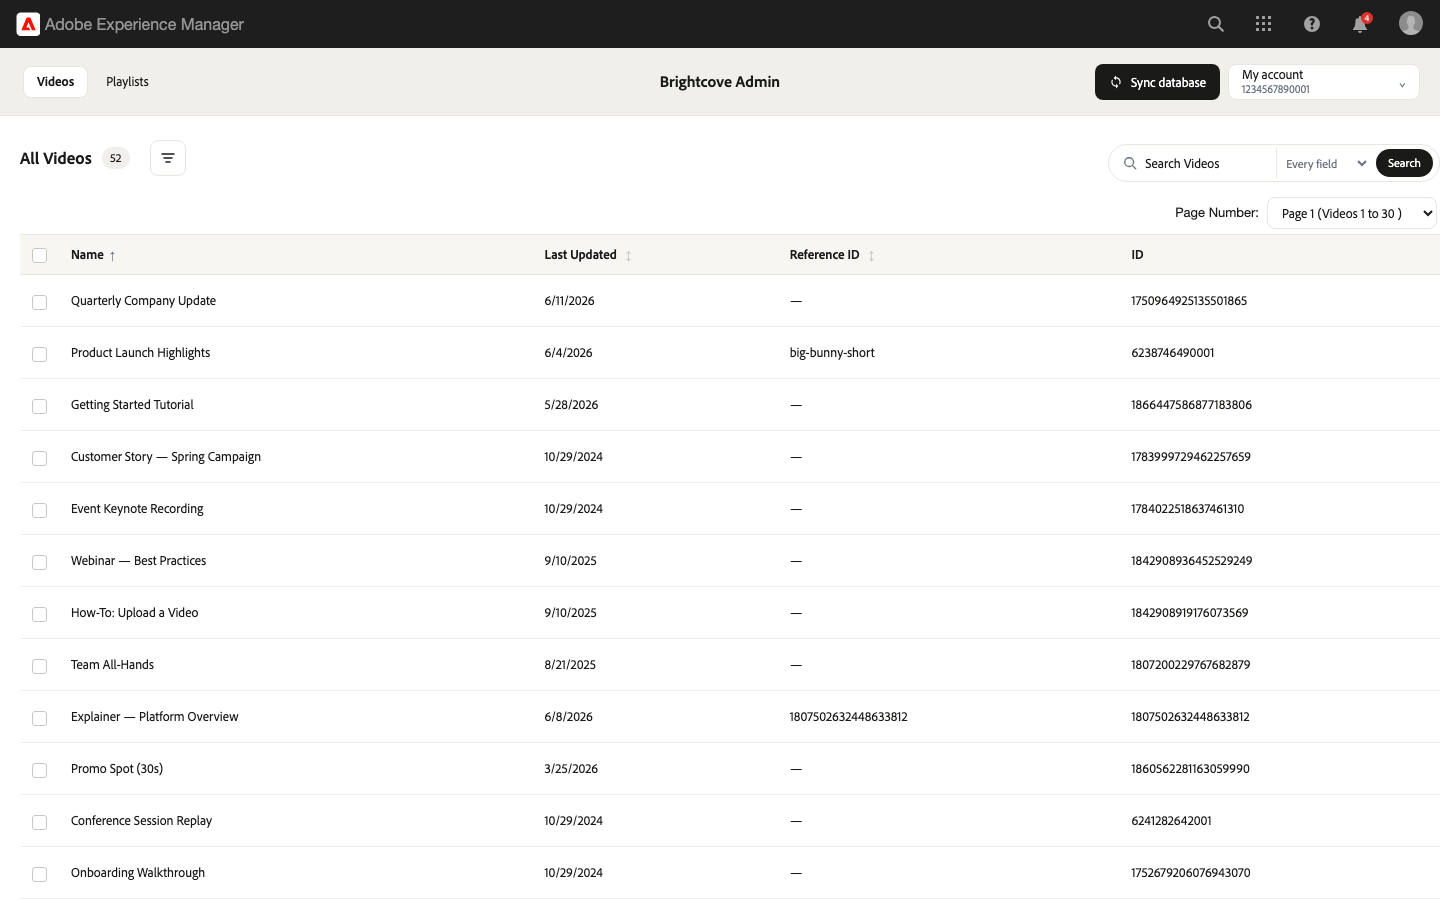Image resolution: width=1440 pixels, height=900 pixels.
Task: Open the My account dropdown
Action: 1324,82
